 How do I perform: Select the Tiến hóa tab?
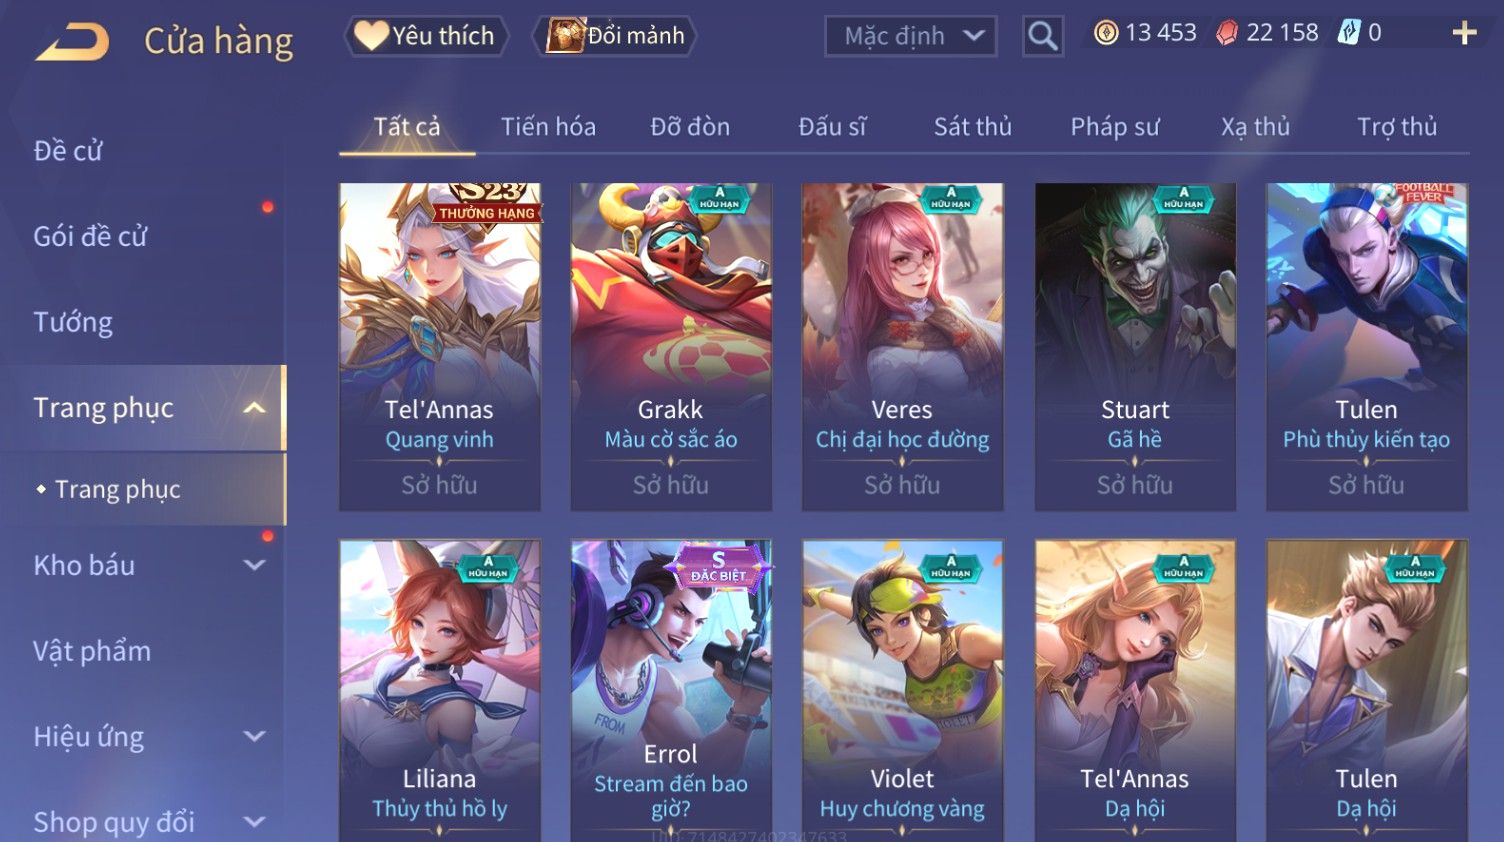pos(548,127)
